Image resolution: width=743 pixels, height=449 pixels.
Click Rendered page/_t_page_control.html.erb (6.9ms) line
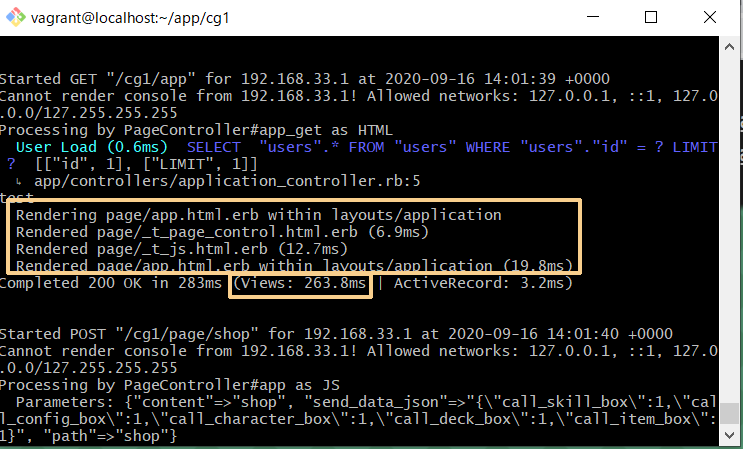pos(222,232)
